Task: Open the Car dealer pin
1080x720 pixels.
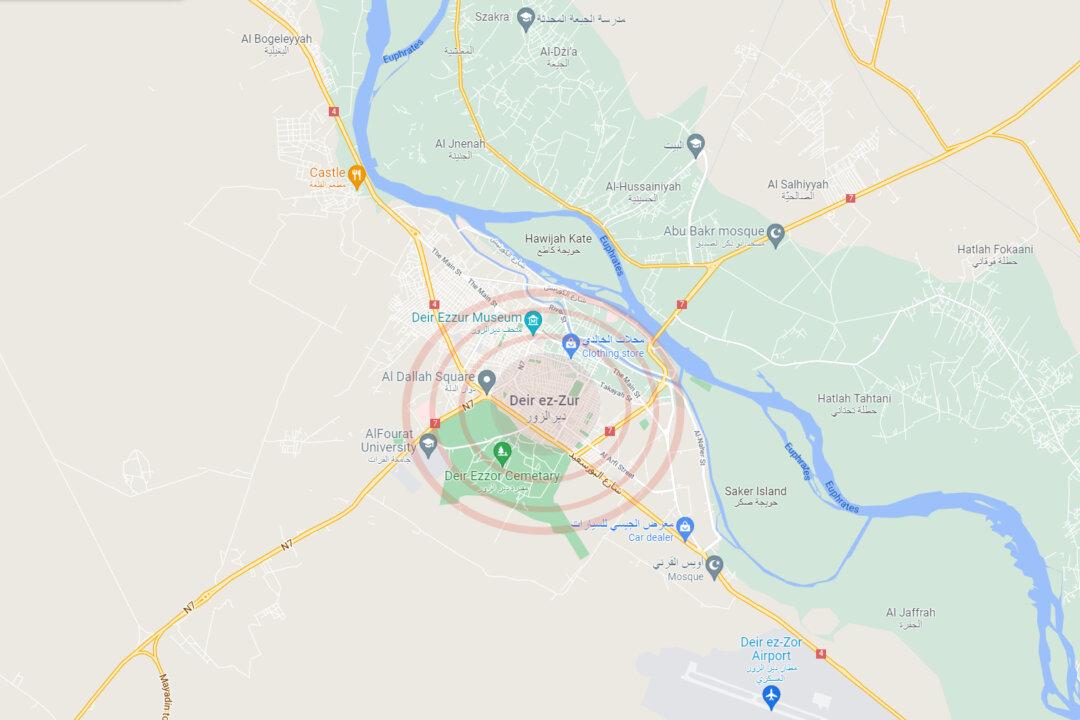Action: (685, 528)
